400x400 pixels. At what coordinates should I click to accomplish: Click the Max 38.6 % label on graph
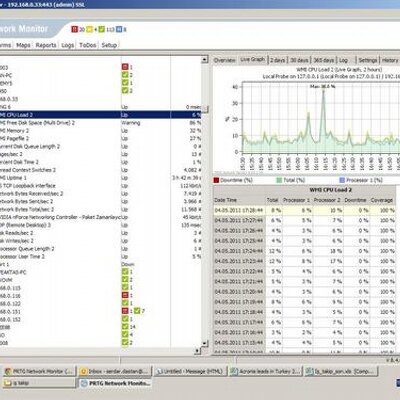(322, 86)
